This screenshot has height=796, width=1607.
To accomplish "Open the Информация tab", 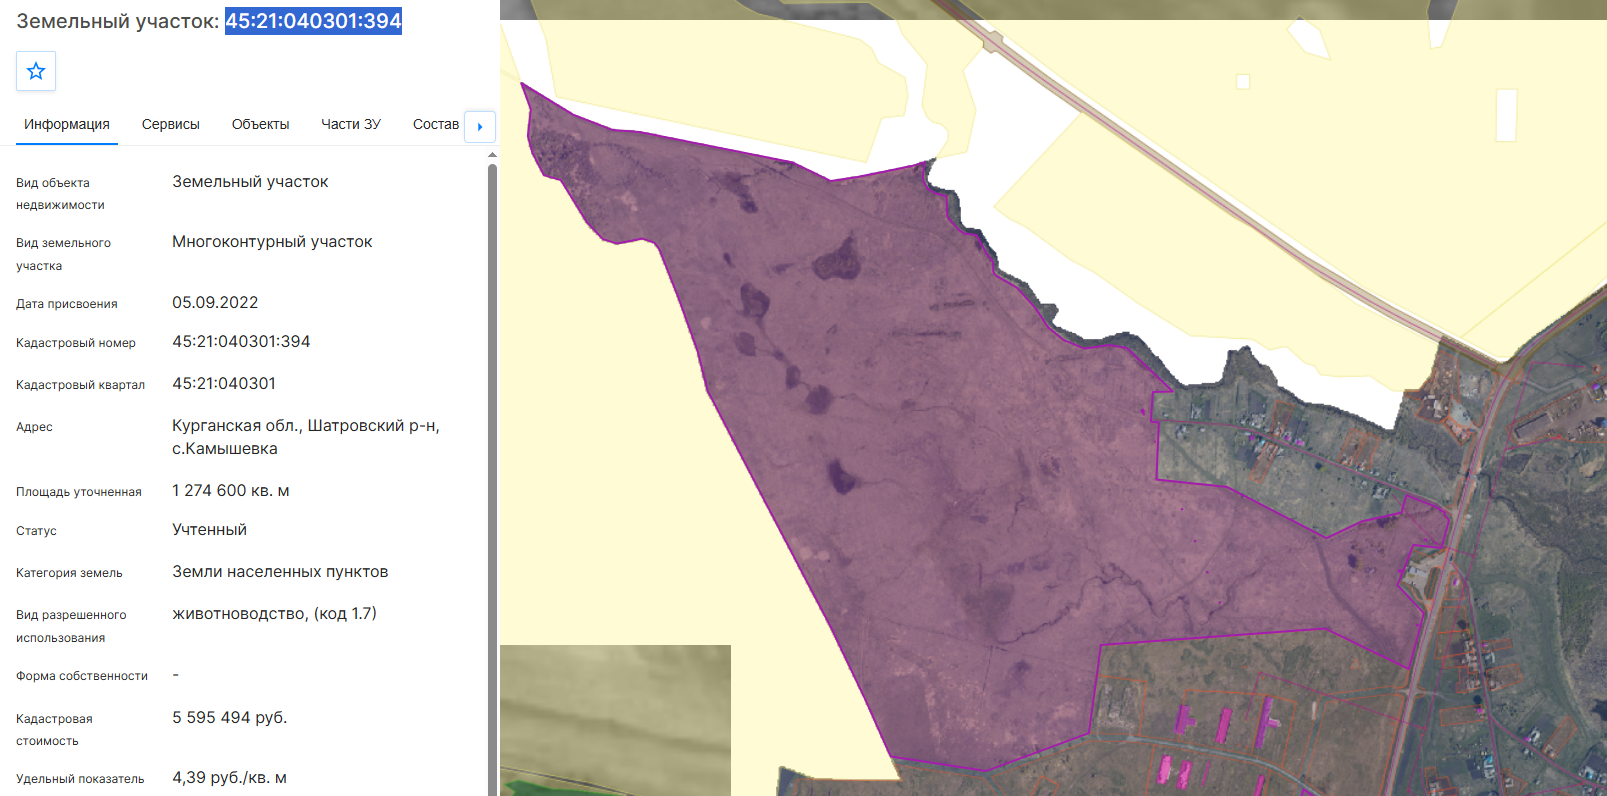I will (x=67, y=124).
